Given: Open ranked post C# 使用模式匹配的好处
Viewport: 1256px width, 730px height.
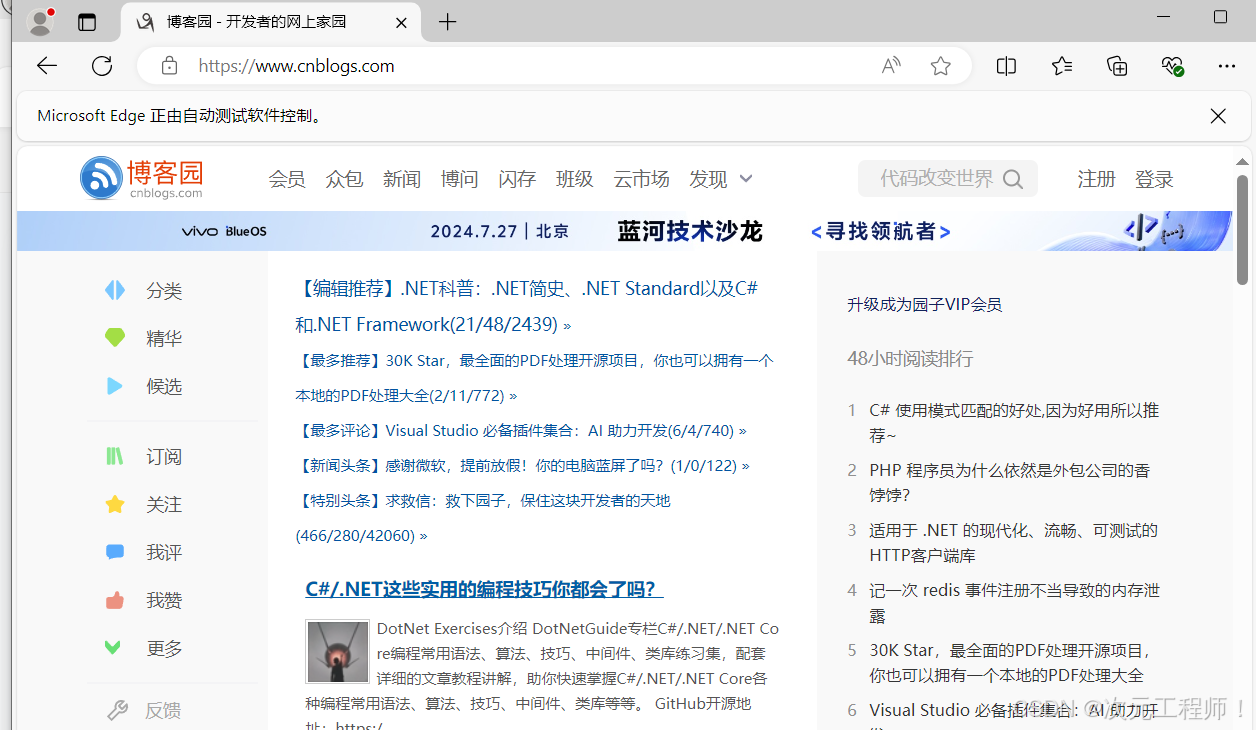Looking at the screenshot, I should tap(1014, 423).
